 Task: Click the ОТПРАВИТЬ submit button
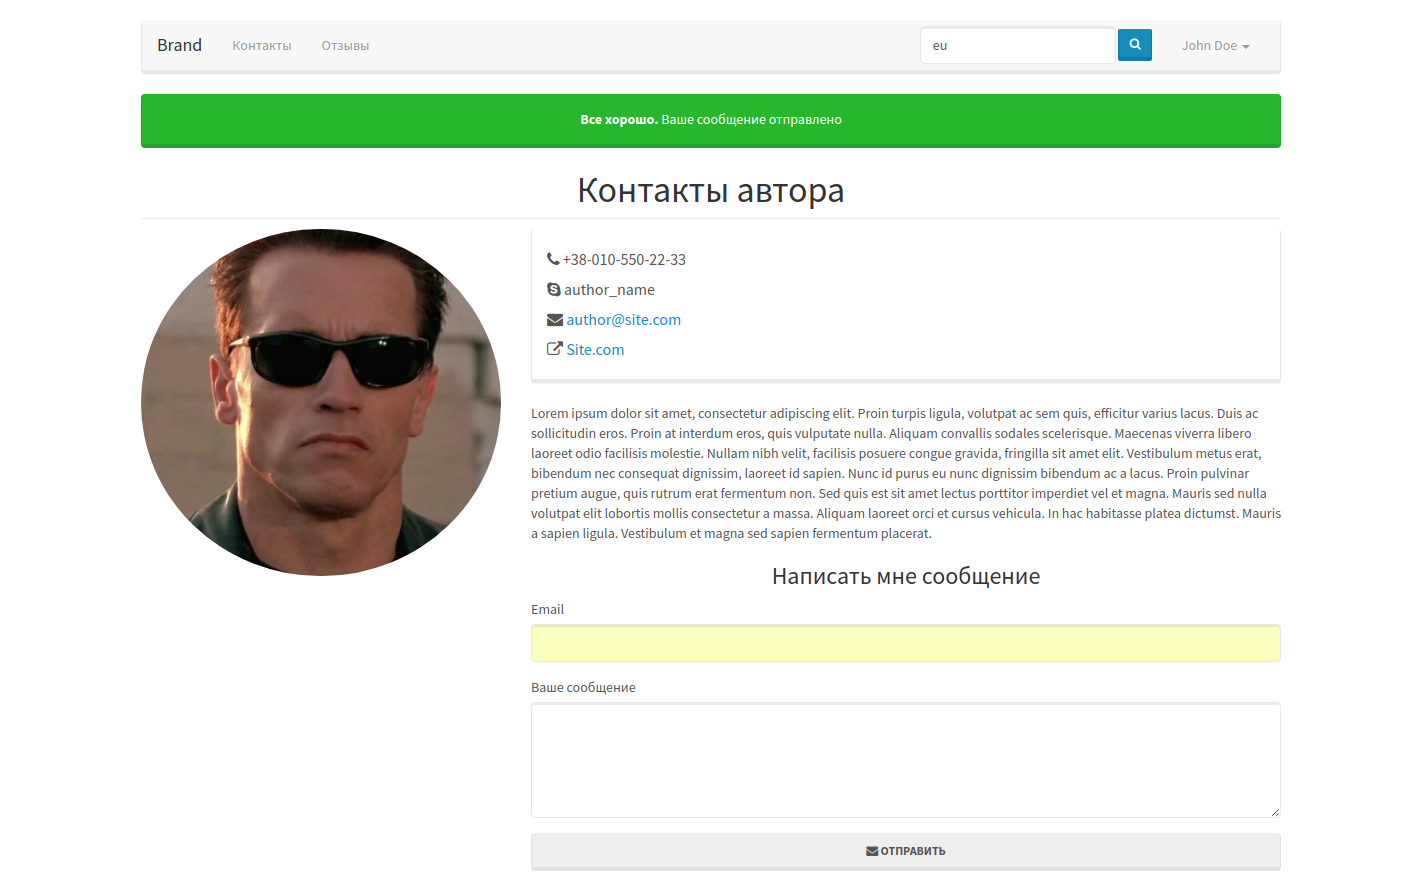click(906, 851)
